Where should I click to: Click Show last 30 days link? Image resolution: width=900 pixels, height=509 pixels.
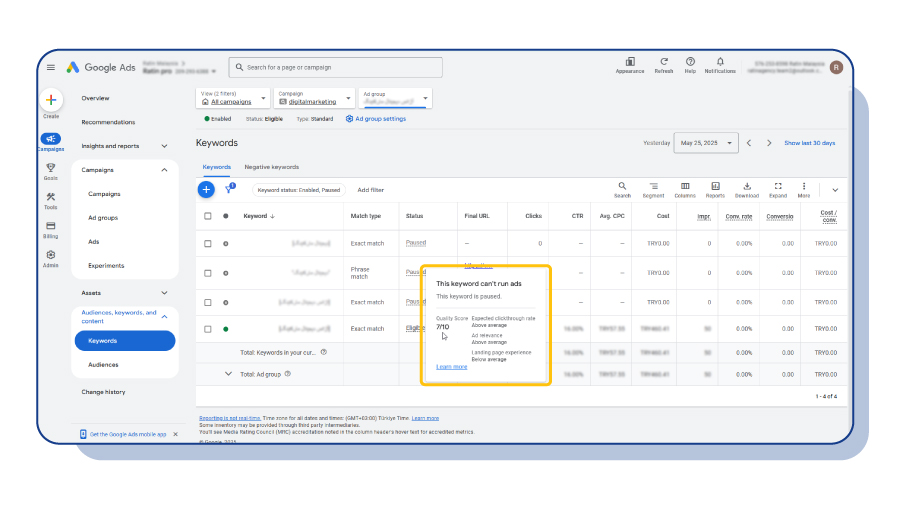coord(809,143)
